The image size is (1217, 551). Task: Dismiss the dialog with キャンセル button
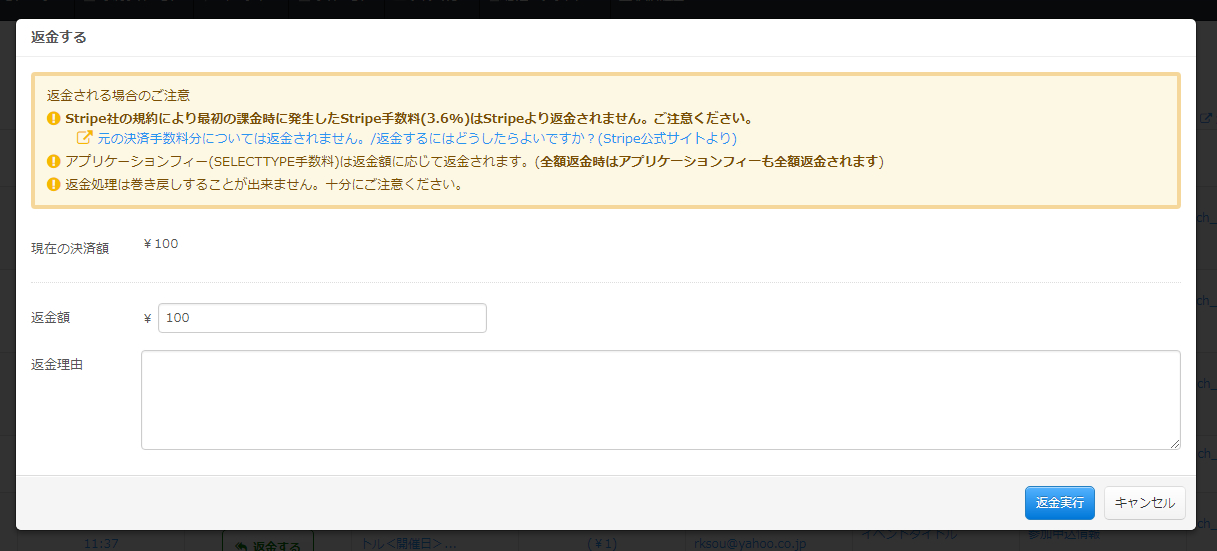(x=1144, y=503)
